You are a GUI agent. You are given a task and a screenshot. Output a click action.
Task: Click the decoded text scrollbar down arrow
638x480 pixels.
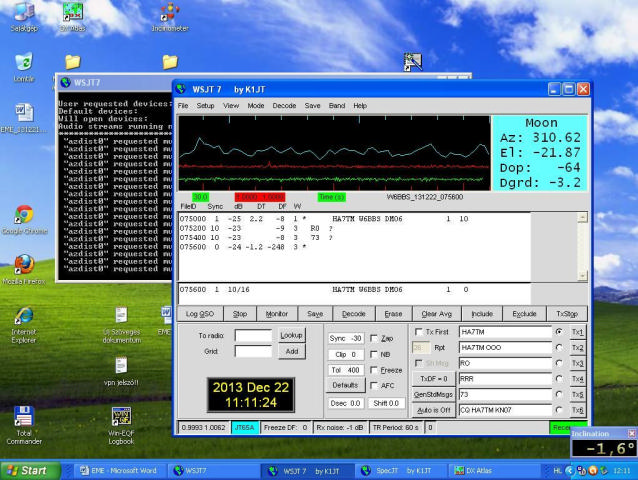click(x=582, y=276)
